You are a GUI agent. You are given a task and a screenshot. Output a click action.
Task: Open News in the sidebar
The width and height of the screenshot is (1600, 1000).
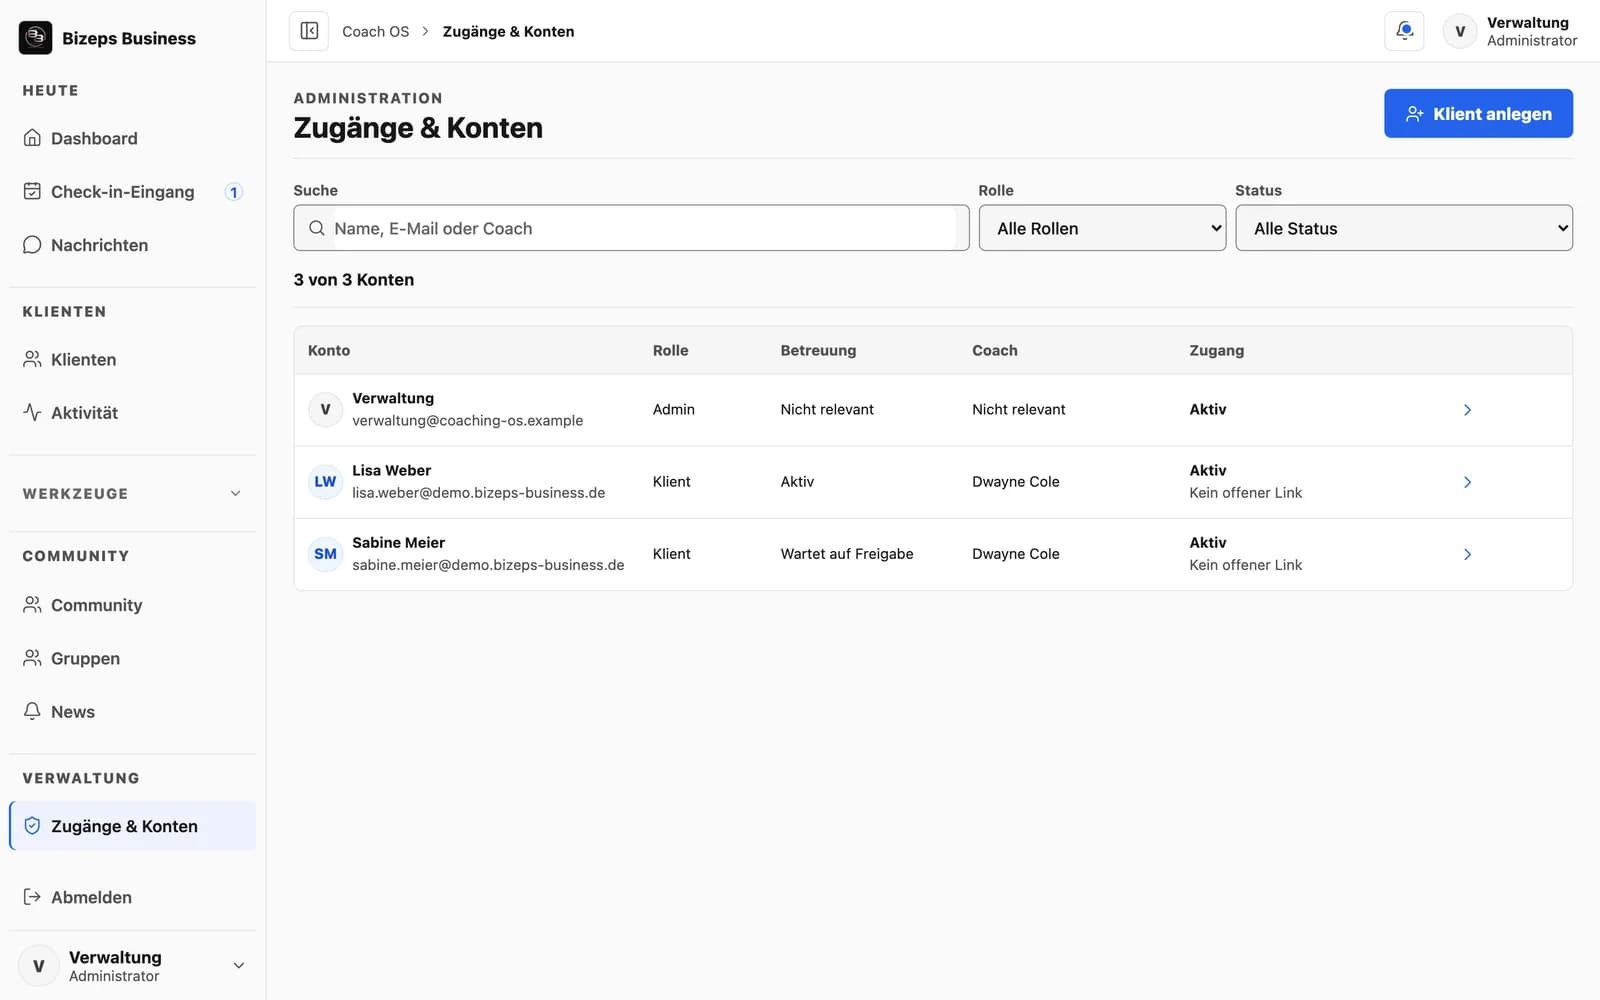[132, 711]
